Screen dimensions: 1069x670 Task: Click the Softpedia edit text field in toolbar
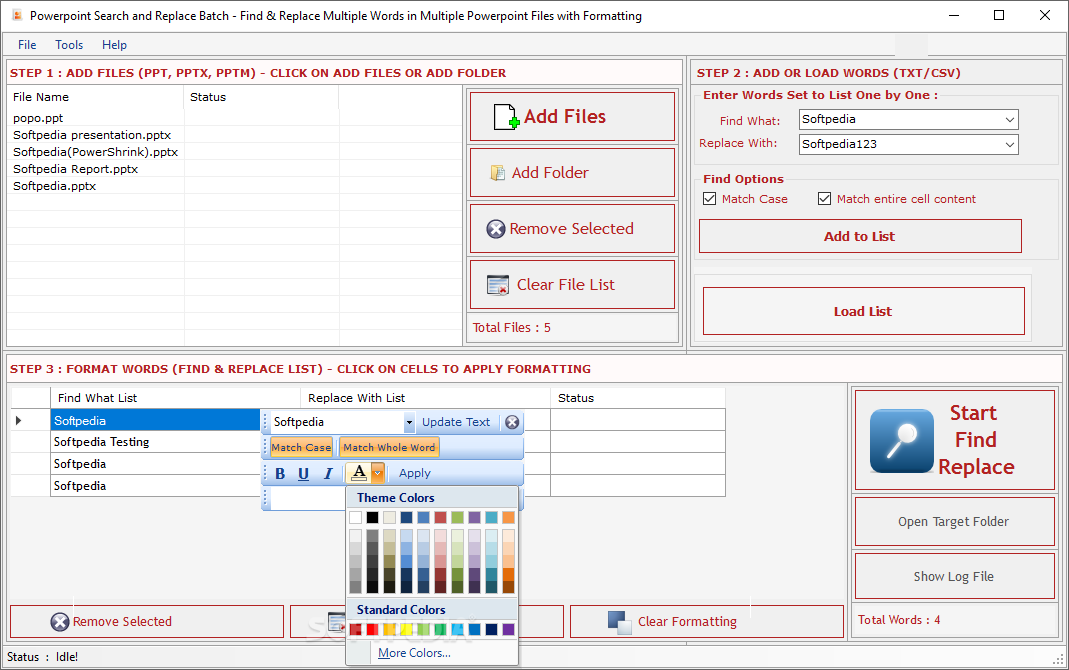pos(337,423)
